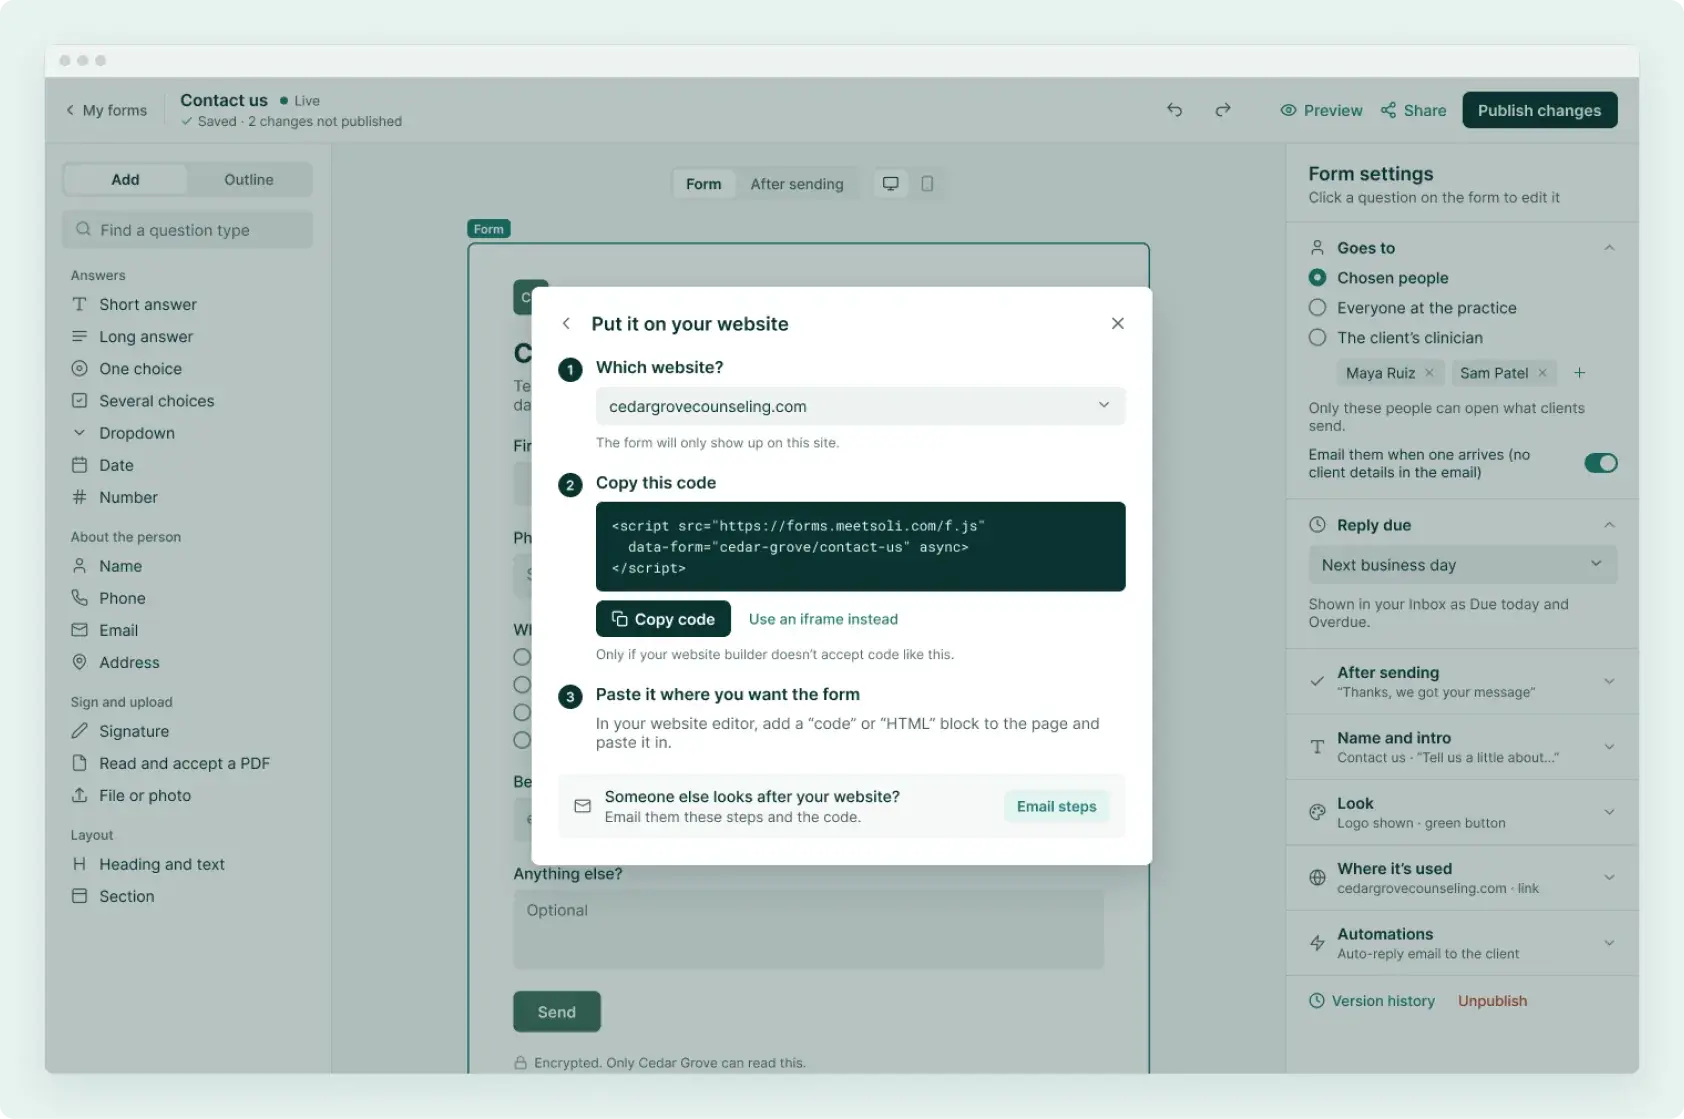This screenshot has height=1119, width=1684.
Task: Select Everyone at the practice option
Action: pos(1318,308)
